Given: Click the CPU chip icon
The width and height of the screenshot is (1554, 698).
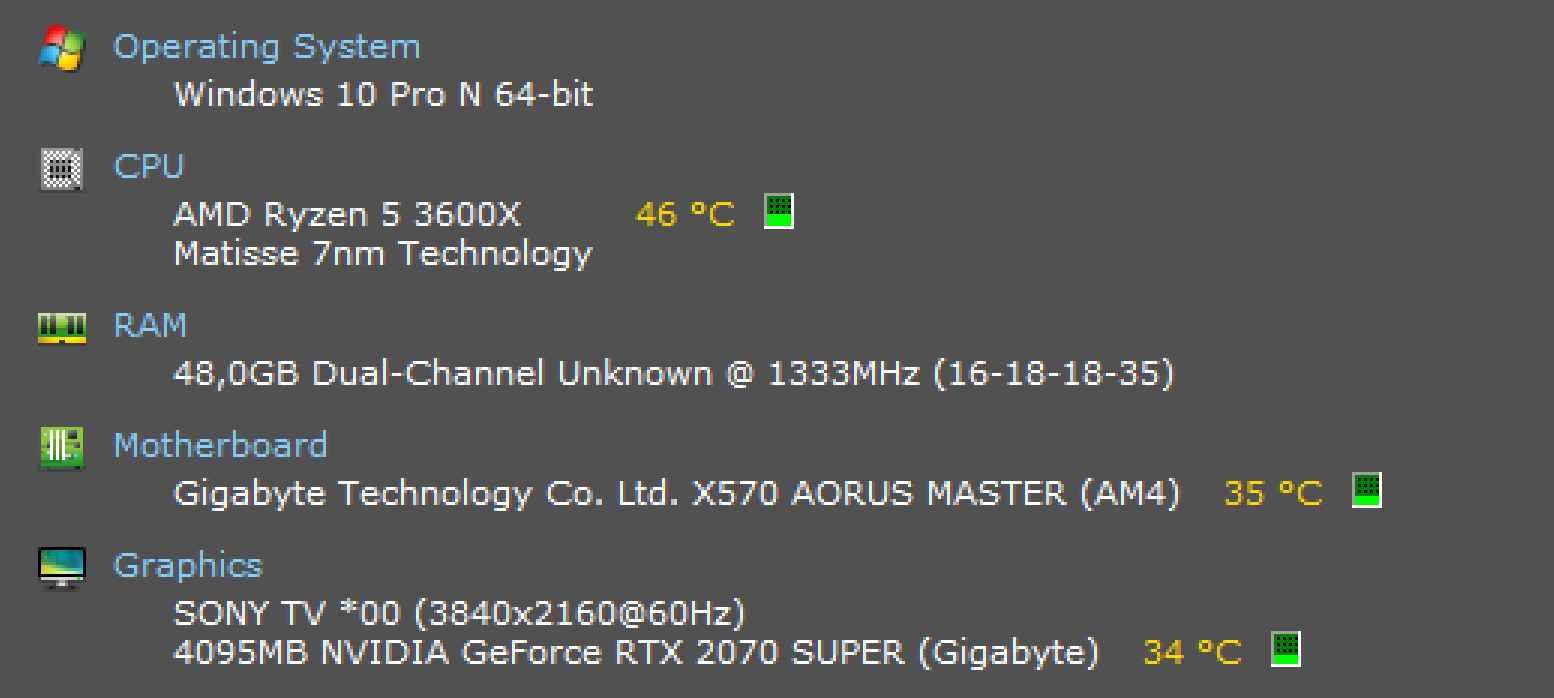Looking at the screenshot, I should click(62, 168).
